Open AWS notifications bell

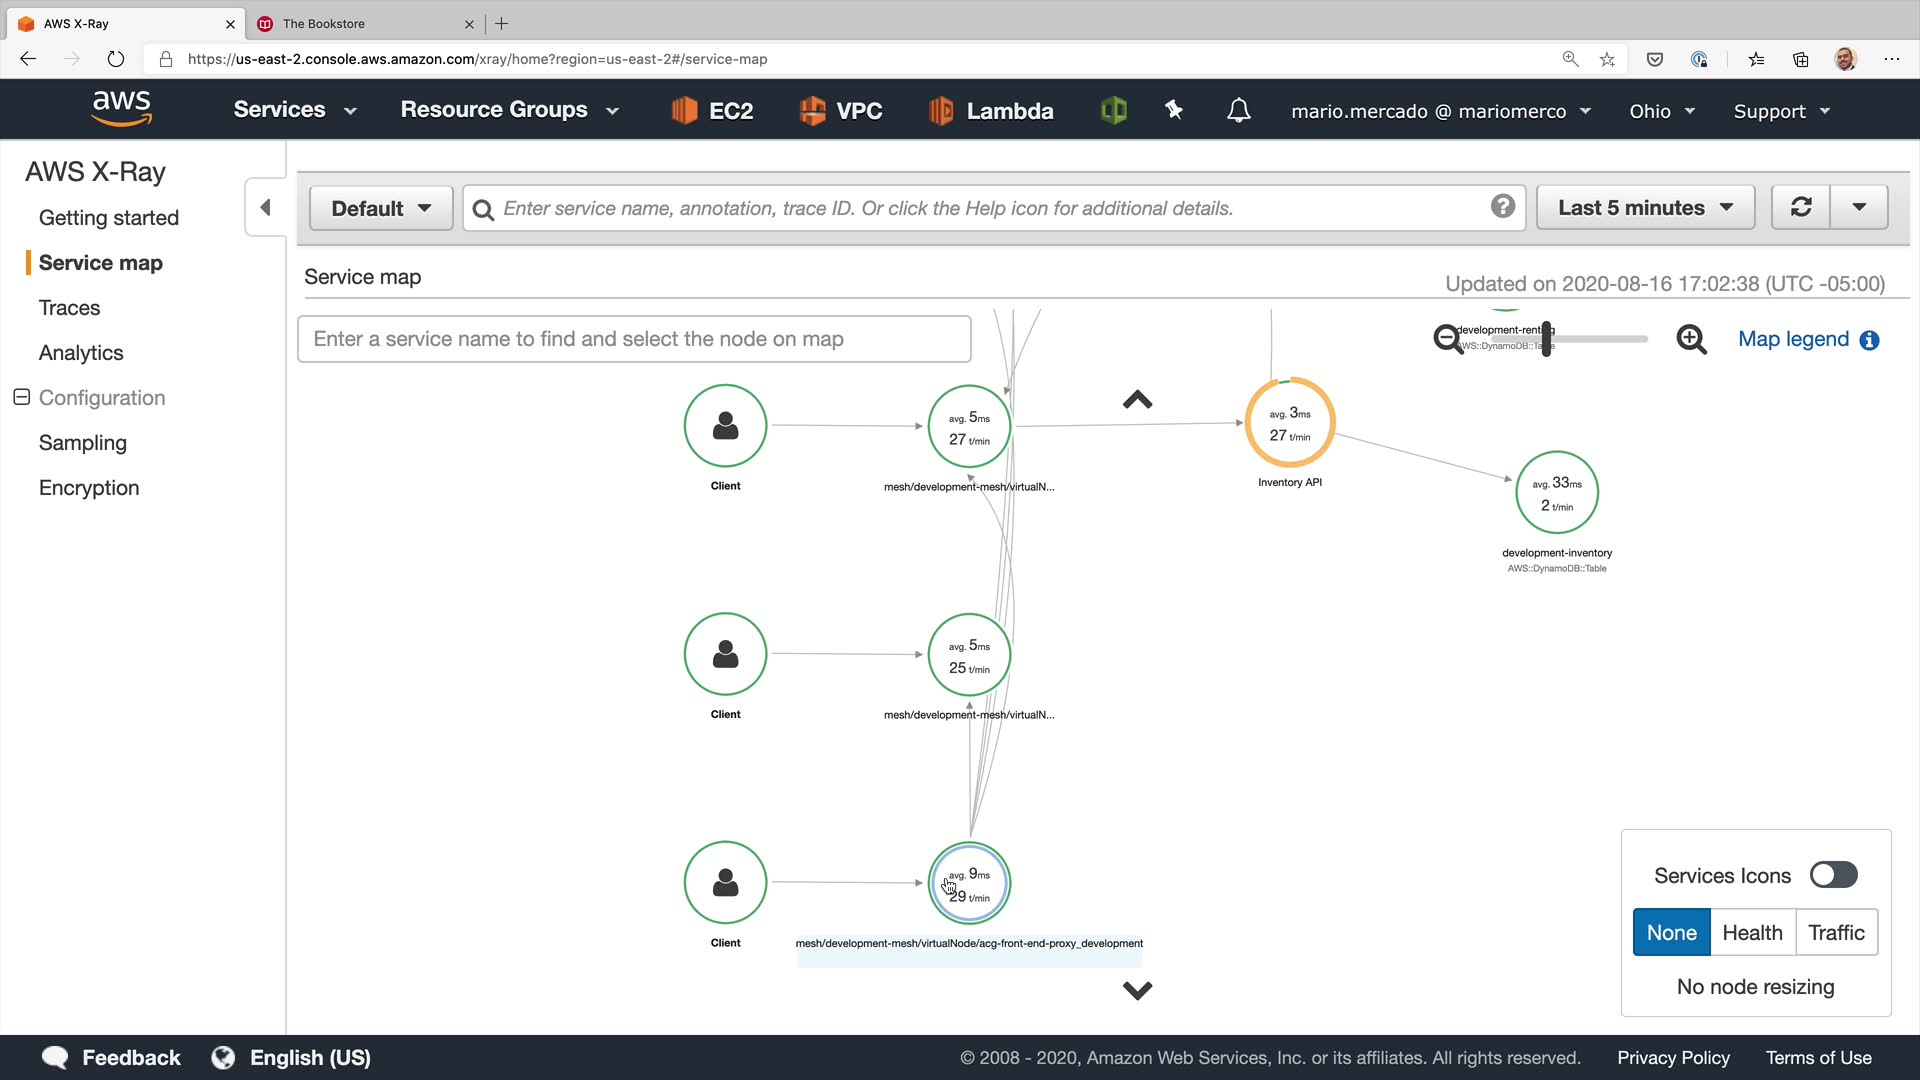pyautogui.click(x=1238, y=110)
